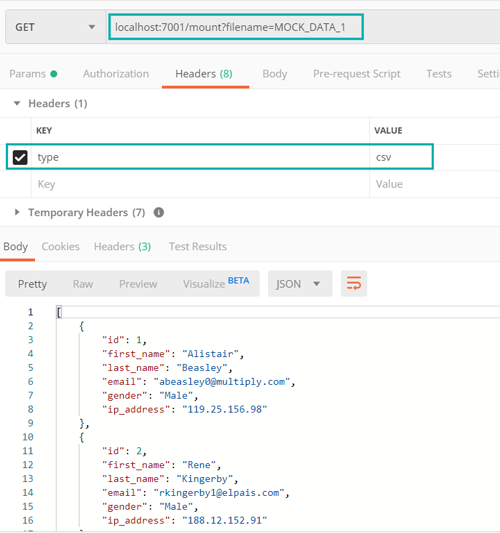
Task: Uncheck the type header checkbox
Action: (x=20, y=157)
